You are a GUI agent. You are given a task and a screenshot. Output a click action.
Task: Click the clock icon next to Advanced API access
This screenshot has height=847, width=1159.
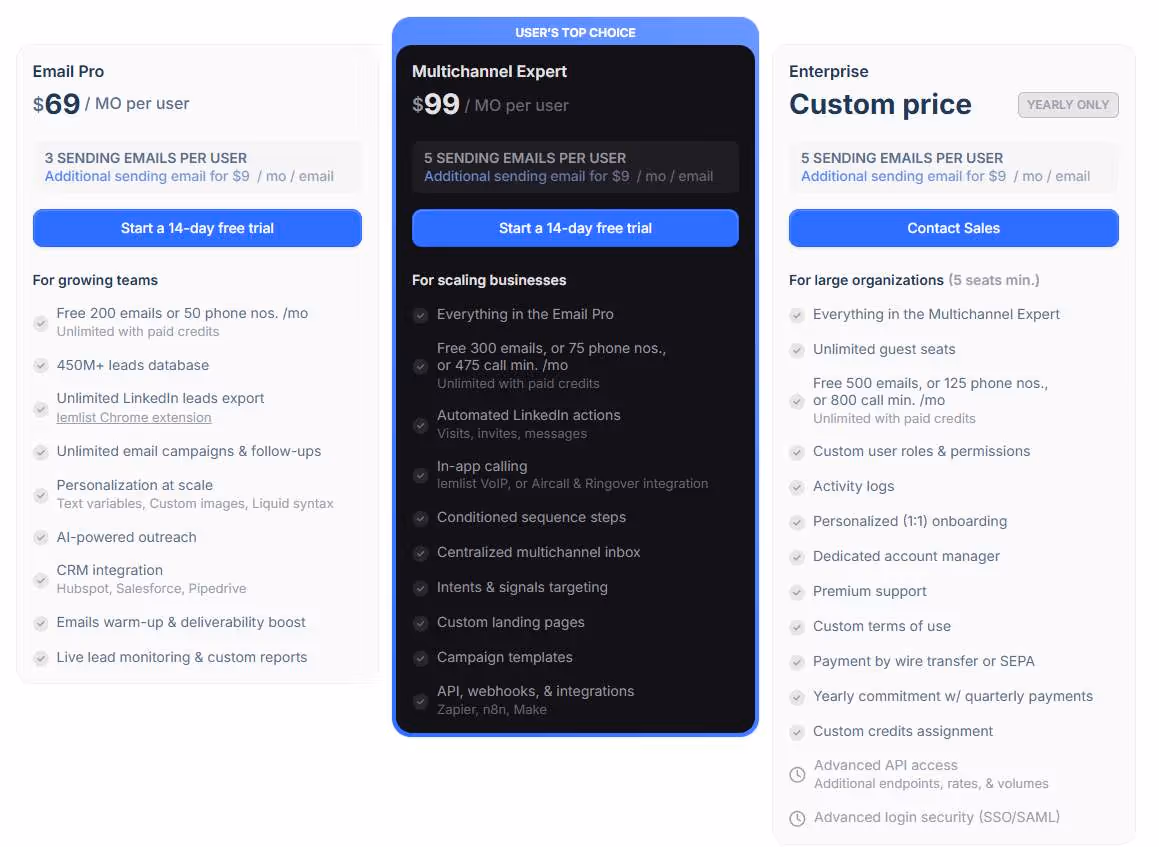tap(797, 774)
